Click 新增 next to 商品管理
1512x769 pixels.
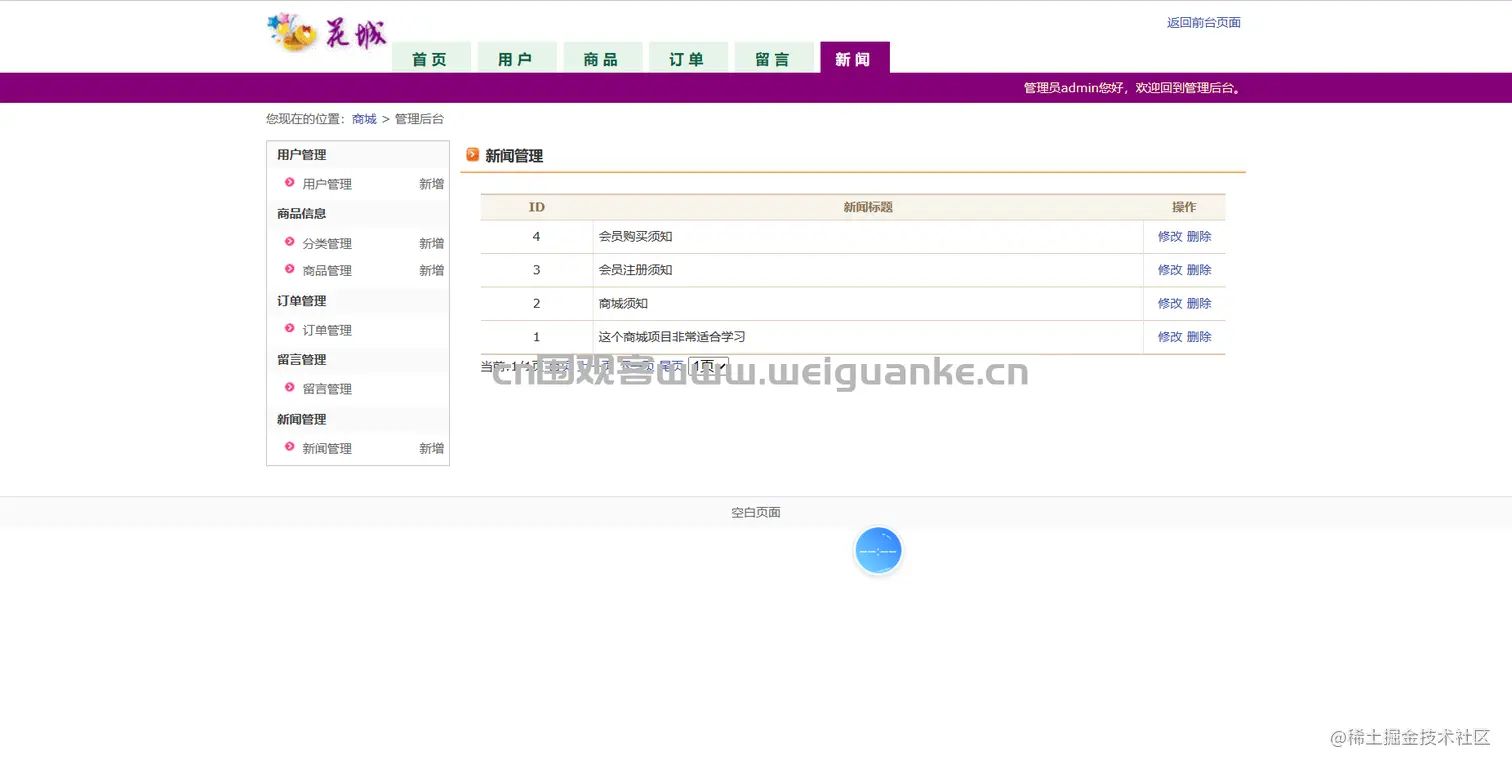click(431, 271)
